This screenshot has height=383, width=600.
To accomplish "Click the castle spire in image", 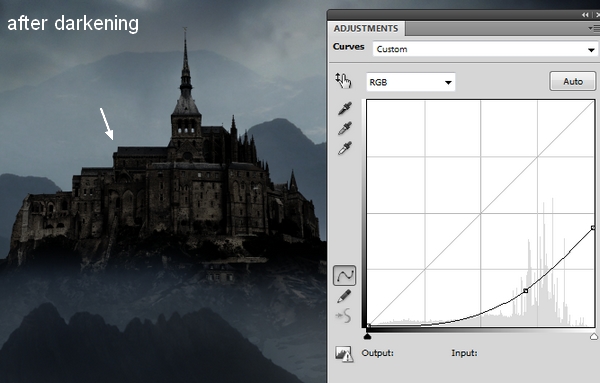I will [186, 65].
